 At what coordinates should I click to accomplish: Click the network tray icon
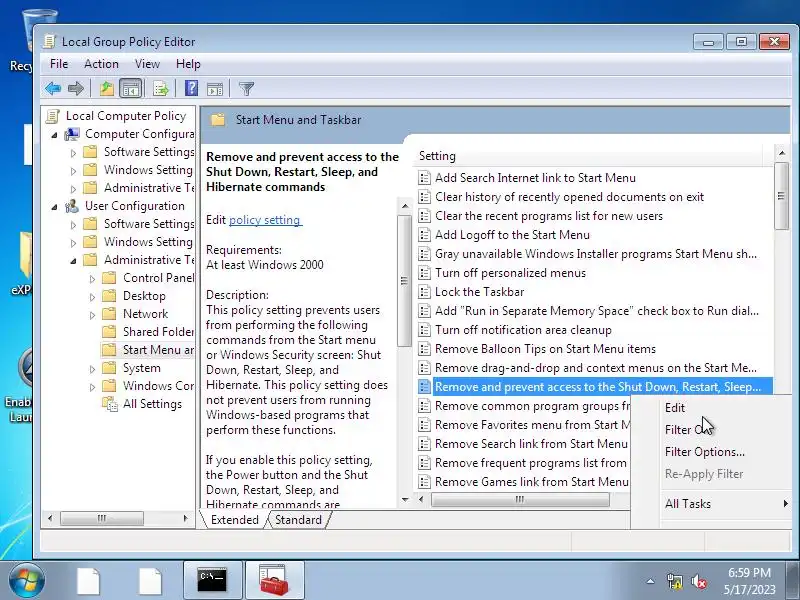674,581
